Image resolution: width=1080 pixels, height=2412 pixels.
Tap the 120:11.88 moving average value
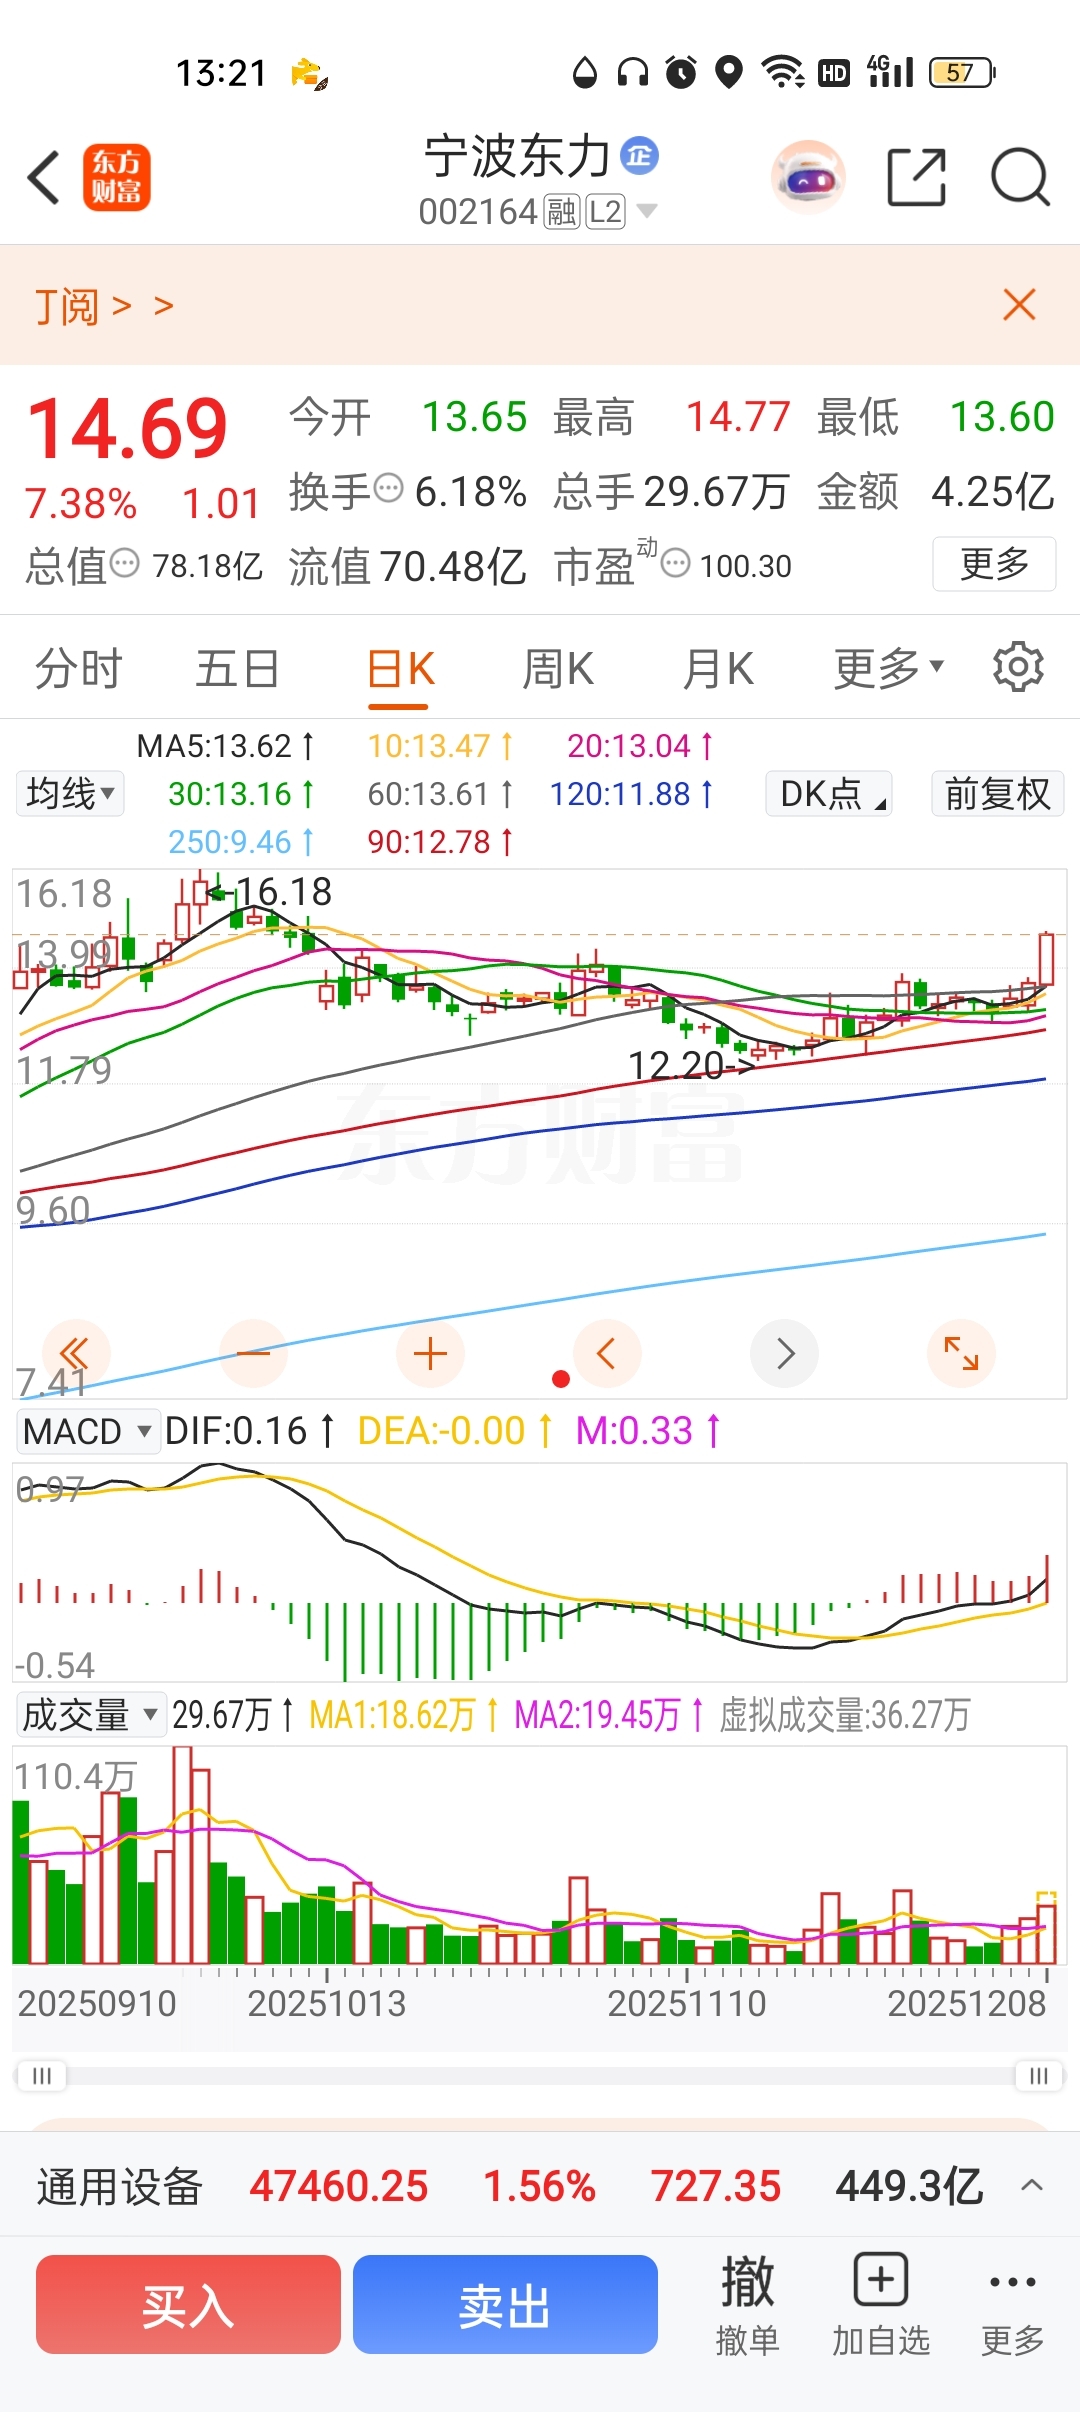(x=631, y=794)
